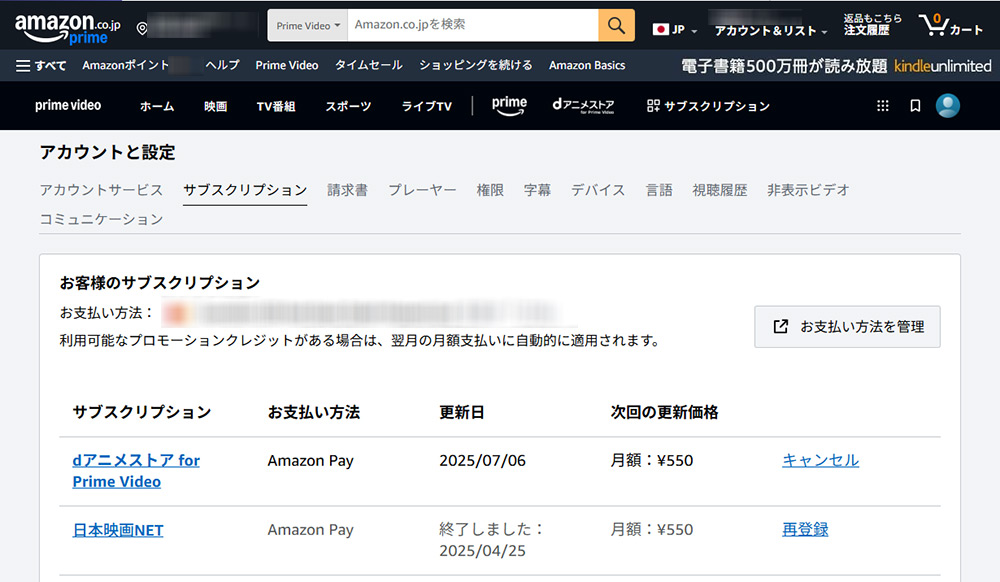Open the ヘルプ link

tap(223, 65)
